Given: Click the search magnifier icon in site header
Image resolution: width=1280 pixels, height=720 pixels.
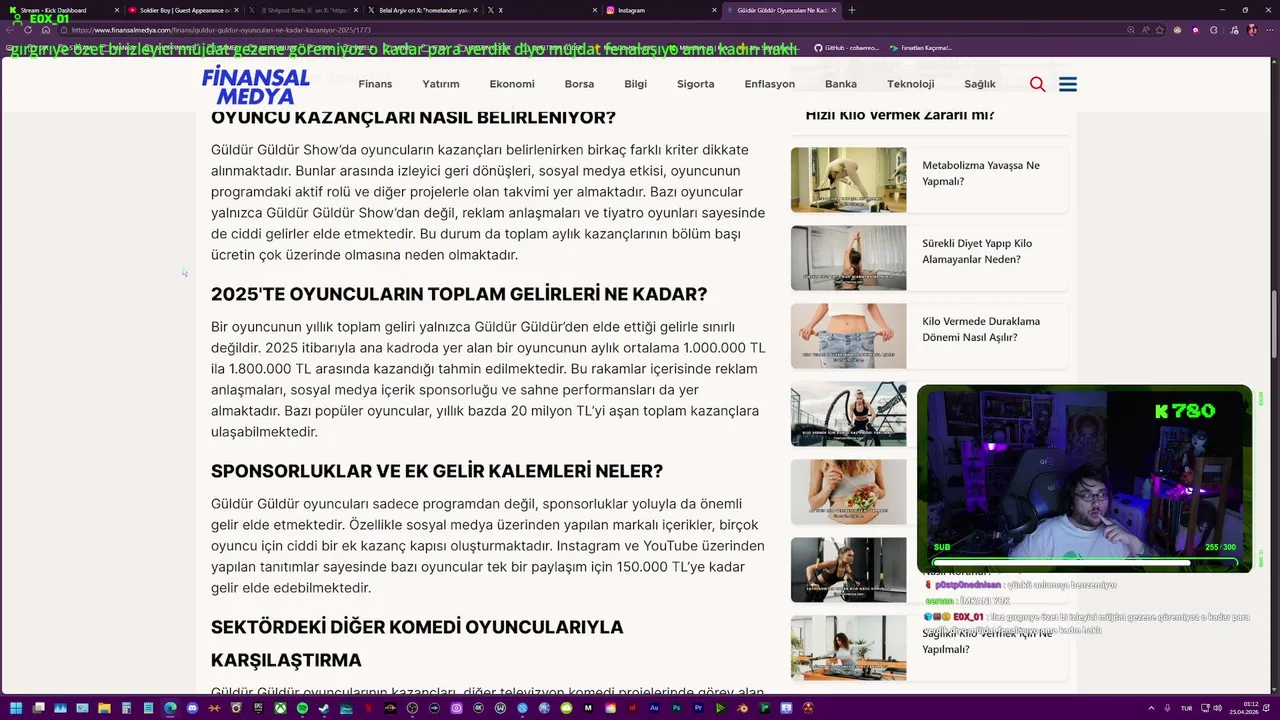Looking at the screenshot, I should [x=1037, y=84].
